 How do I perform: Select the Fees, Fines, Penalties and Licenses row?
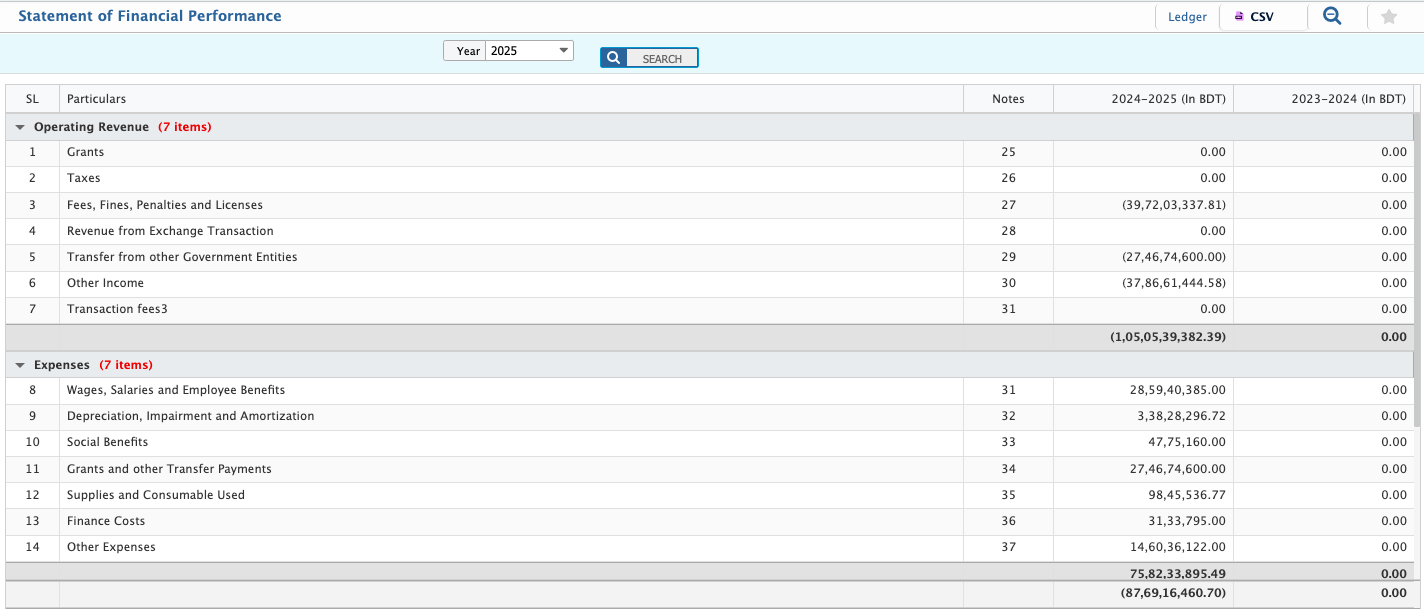pyautogui.click(x=165, y=205)
